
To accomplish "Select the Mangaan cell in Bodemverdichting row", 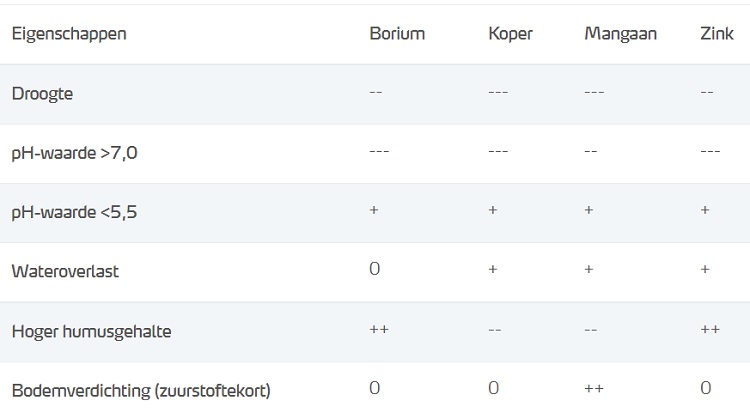I will pyautogui.click(x=594, y=389).
